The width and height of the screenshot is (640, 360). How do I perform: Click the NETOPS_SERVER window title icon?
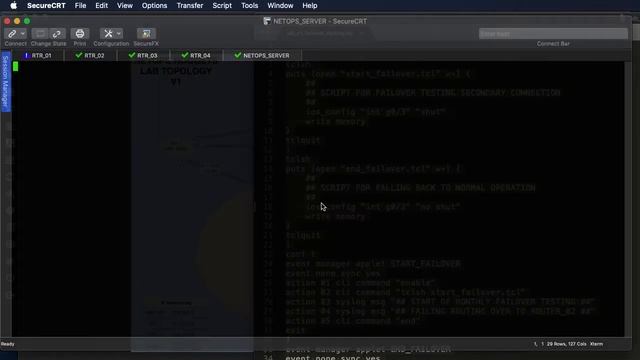pos(267,21)
